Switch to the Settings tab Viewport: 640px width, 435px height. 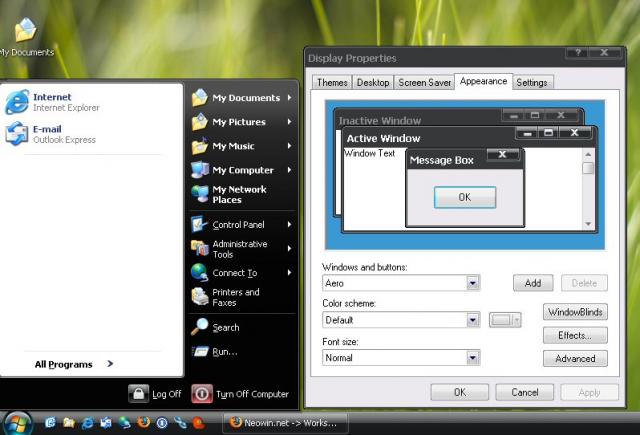click(x=532, y=82)
